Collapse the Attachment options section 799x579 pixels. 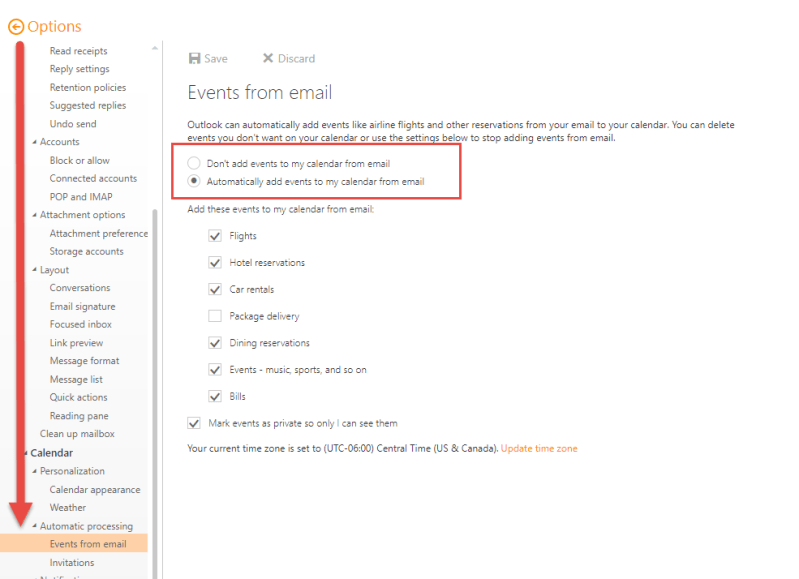pos(33,216)
